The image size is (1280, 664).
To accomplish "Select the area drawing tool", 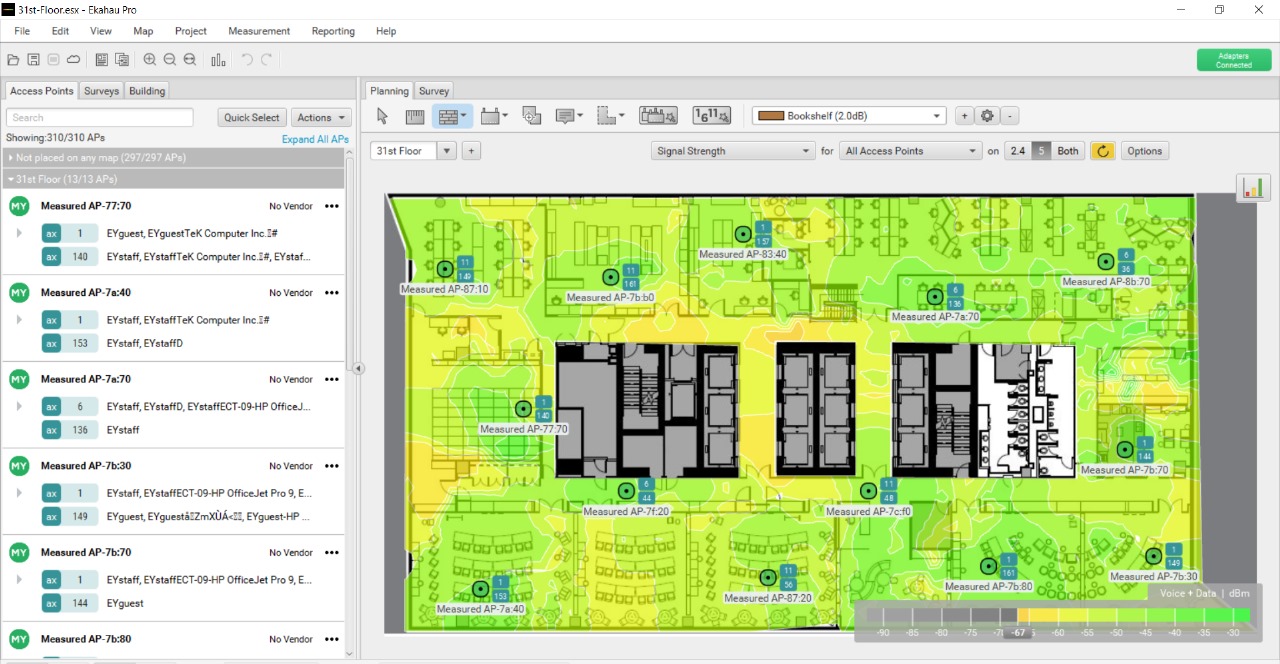I will pos(611,116).
